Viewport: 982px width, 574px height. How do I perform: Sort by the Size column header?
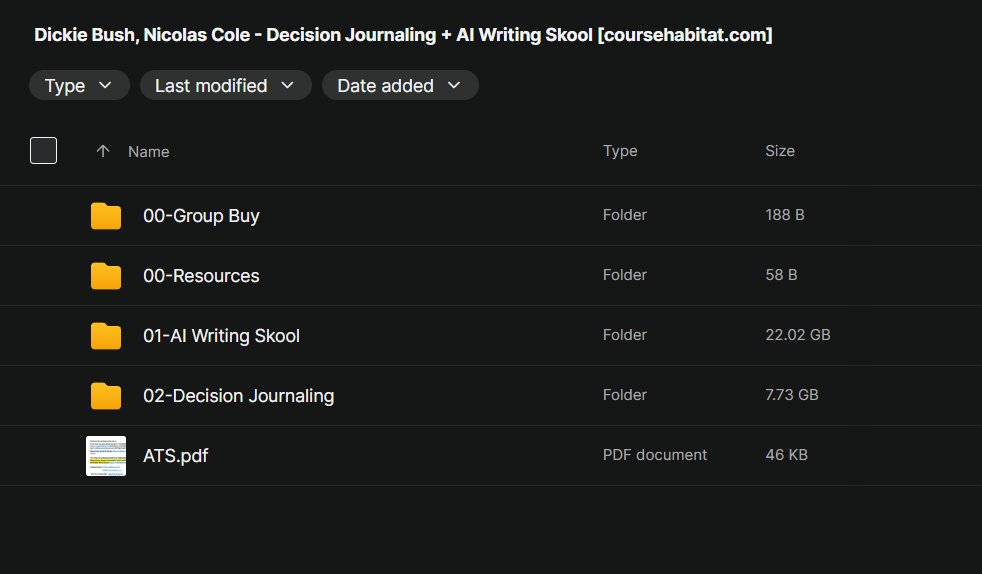pyautogui.click(x=780, y=151)
